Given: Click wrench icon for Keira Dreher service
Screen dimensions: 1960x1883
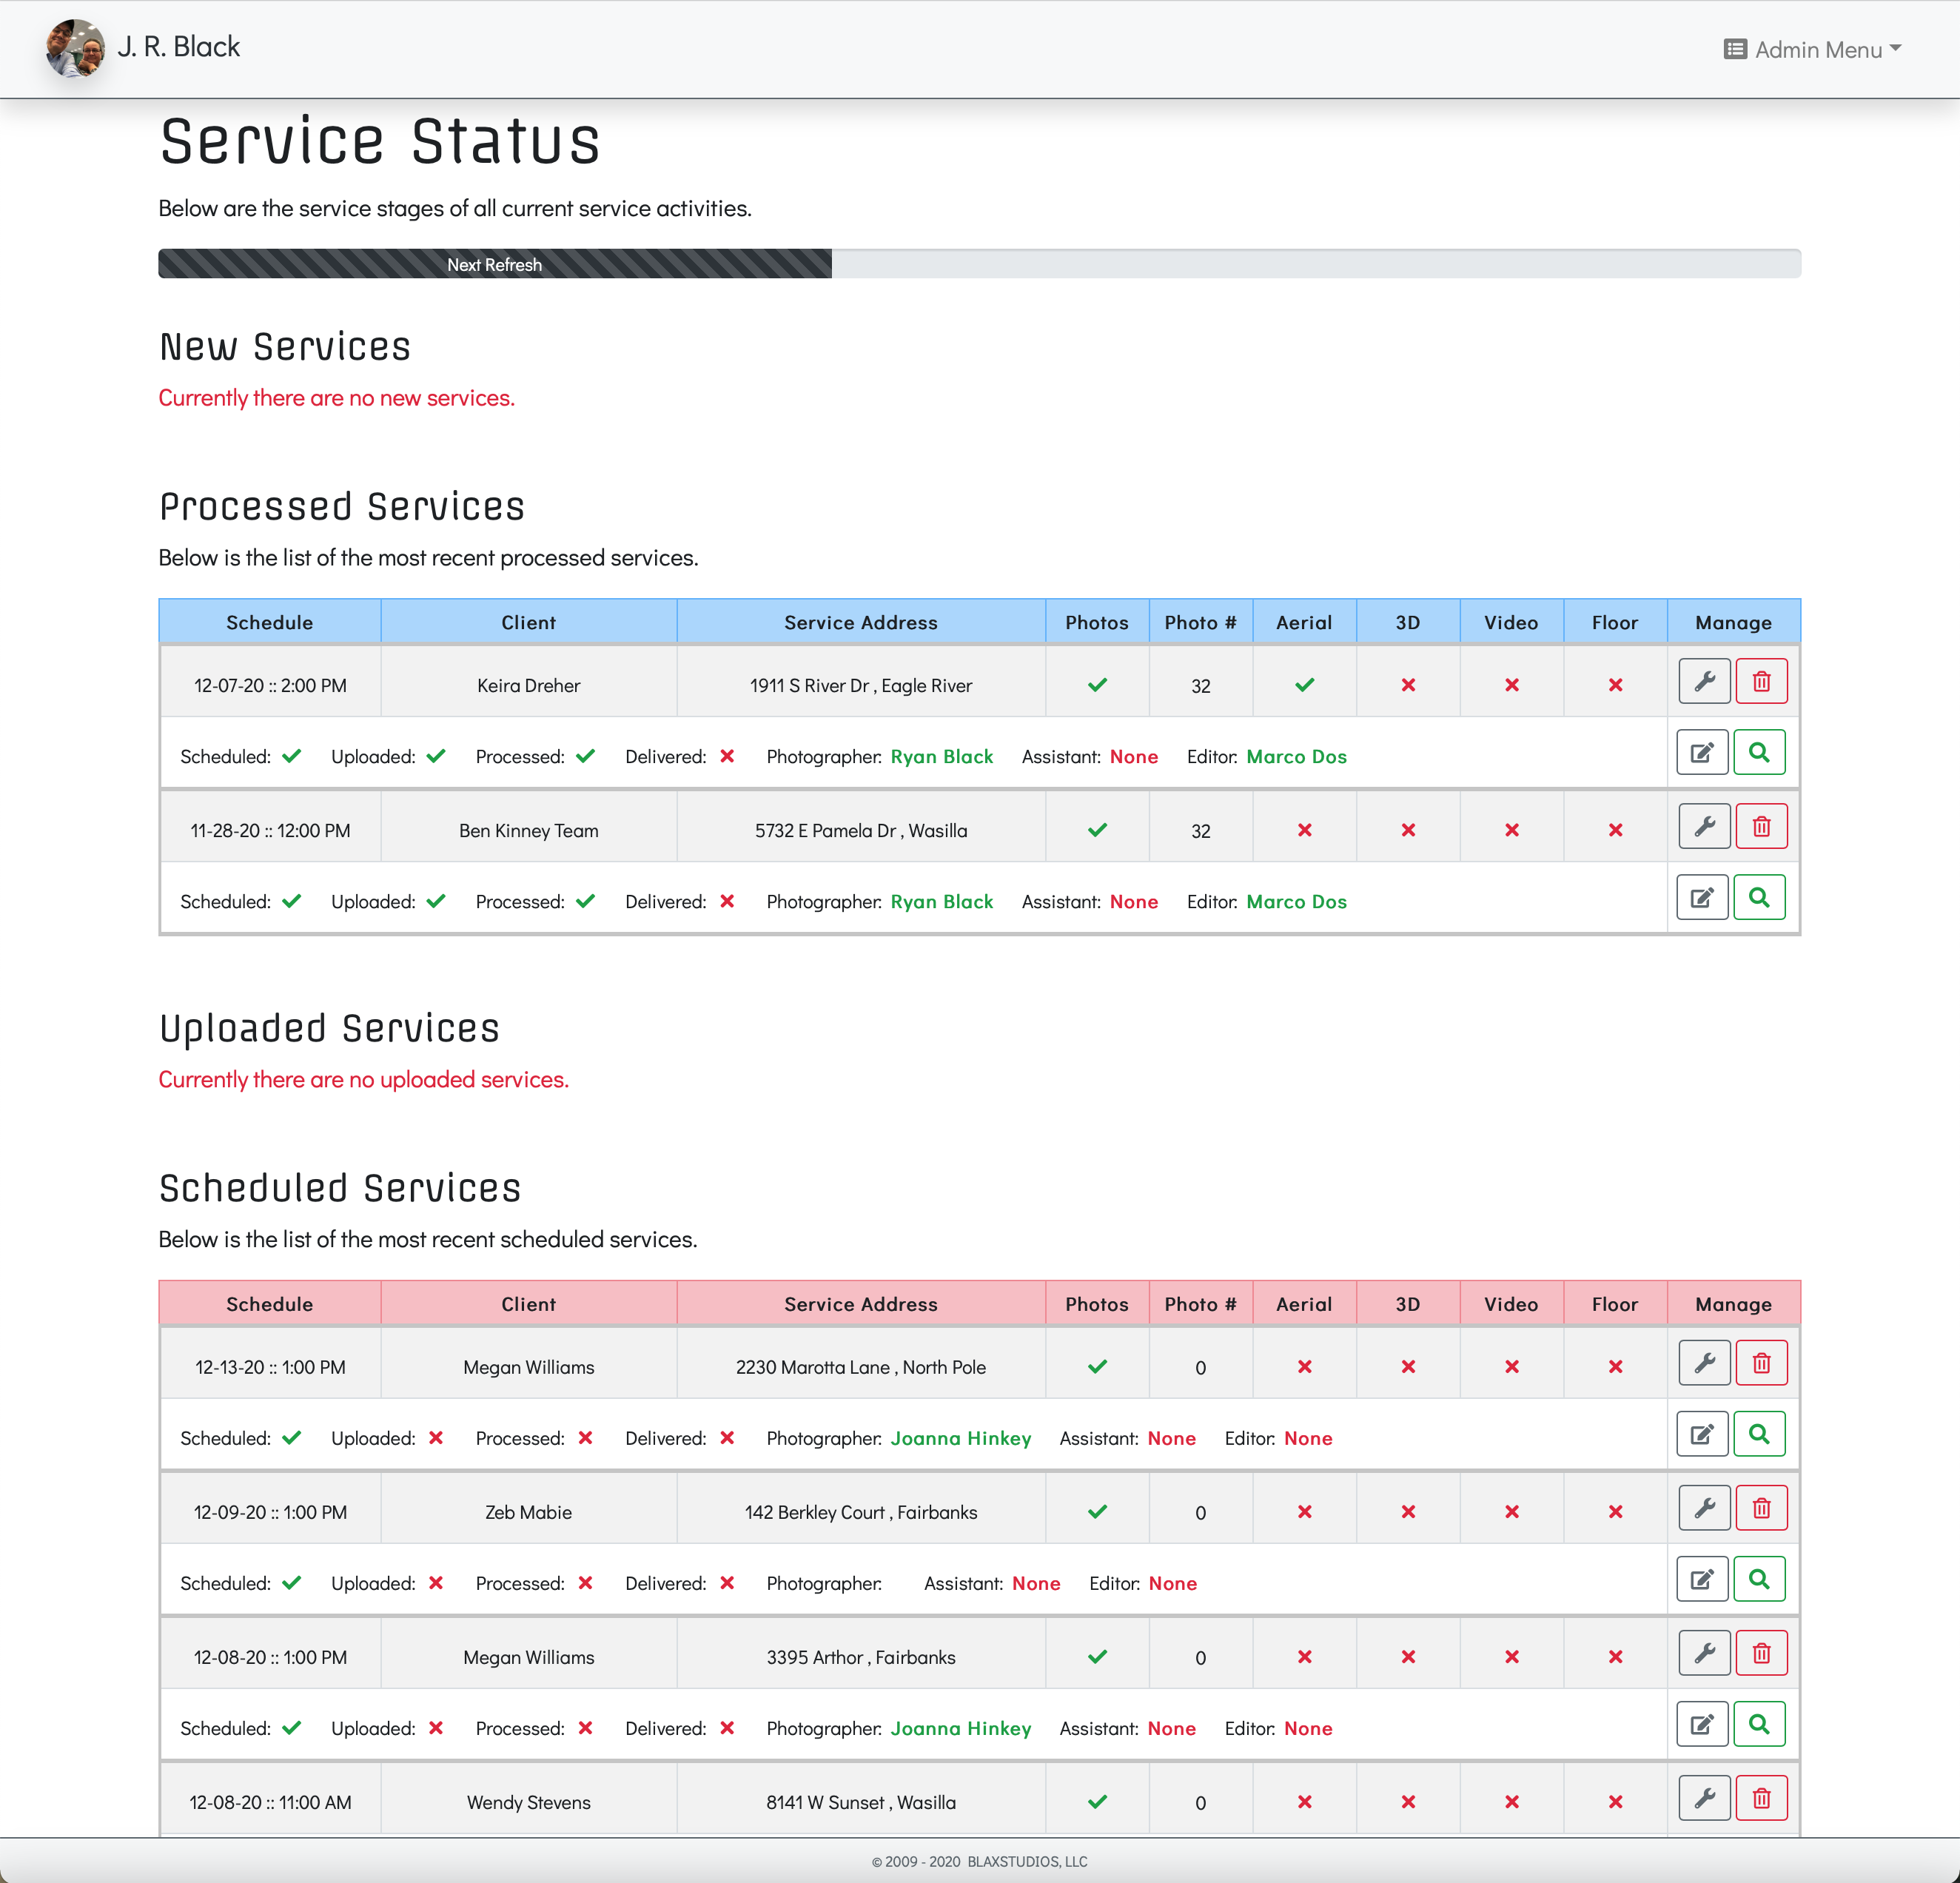Looking at the screenshot, I should pyautogui.click(x=1704, y=682).
